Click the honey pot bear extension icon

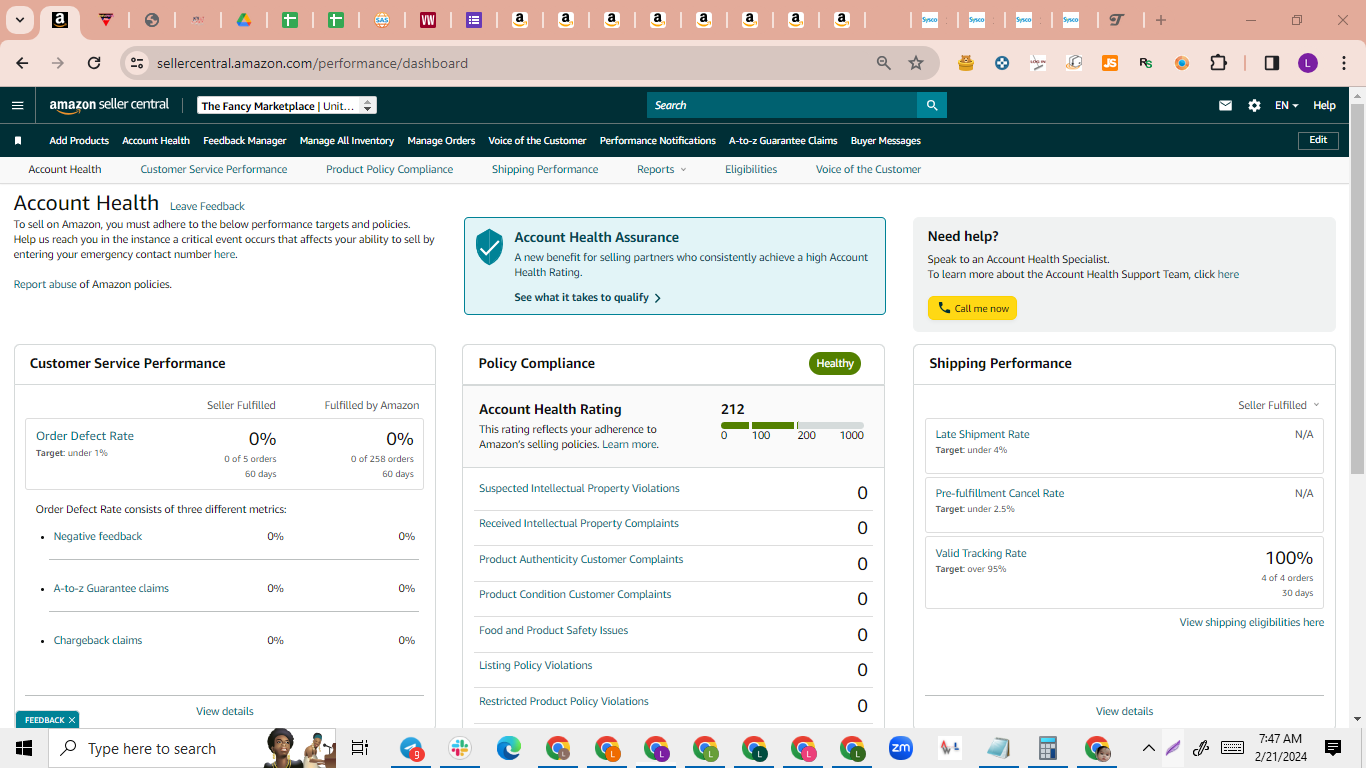(x=966, y=63)
